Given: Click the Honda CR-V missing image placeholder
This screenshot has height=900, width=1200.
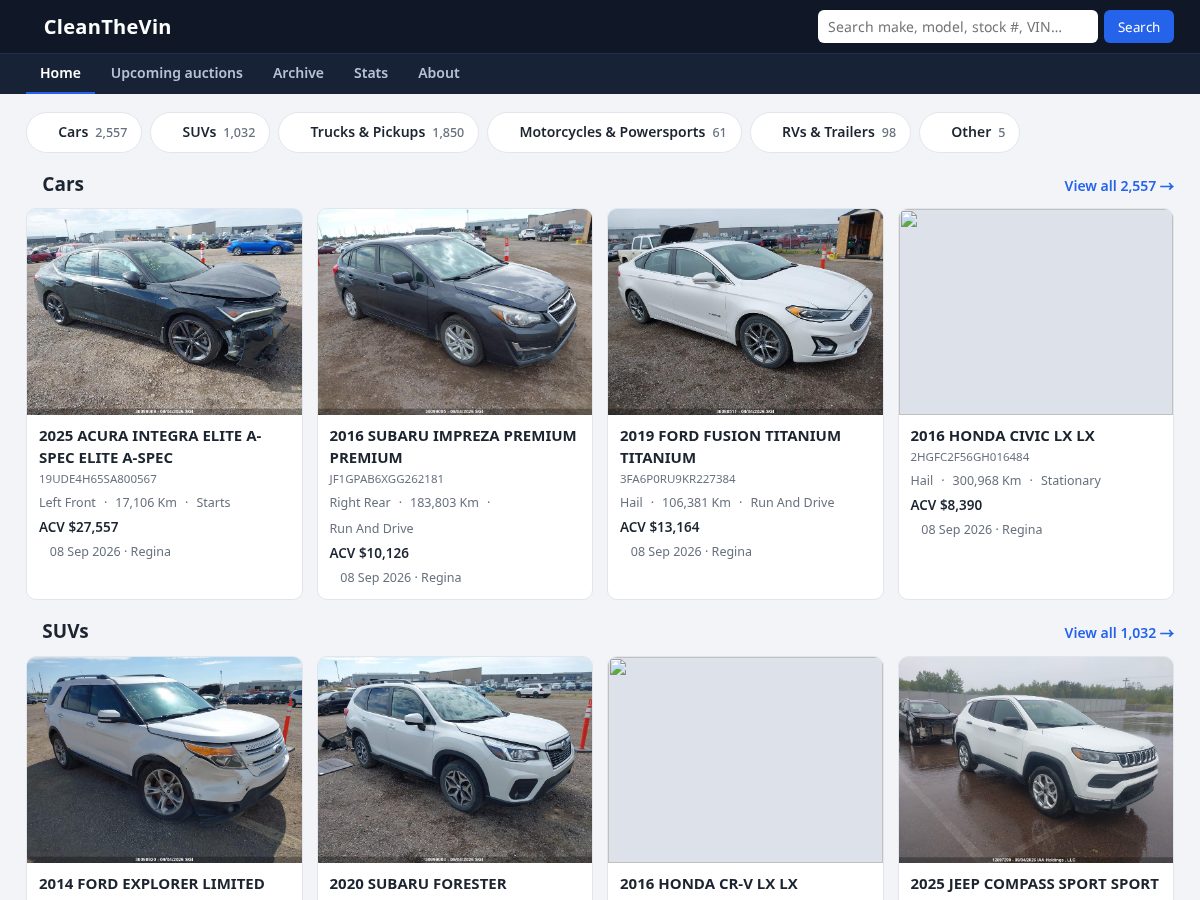Looking at the screenshot, I should [745, 760].
